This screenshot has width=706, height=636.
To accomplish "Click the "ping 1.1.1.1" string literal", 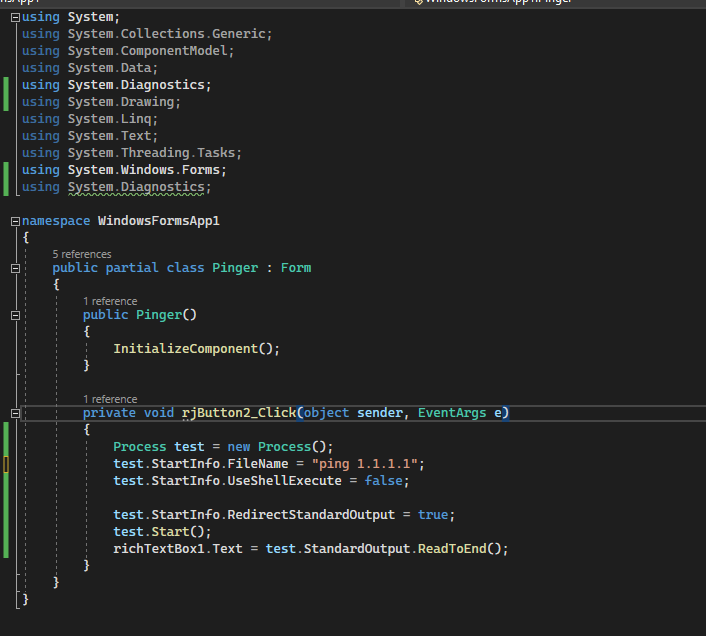I will pos(365,464).
